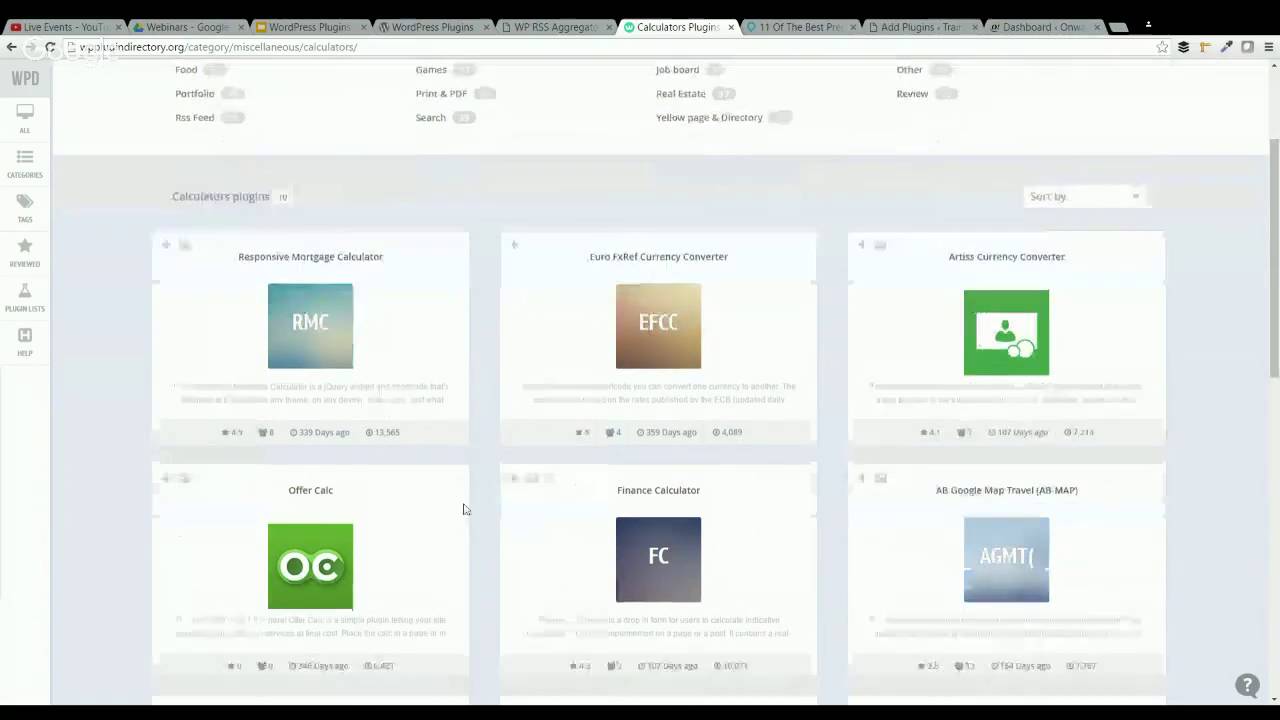This screenshot has height=720, width=1280.
Task: Open Tags in the sidebar
Action: (x=25, y=208)
